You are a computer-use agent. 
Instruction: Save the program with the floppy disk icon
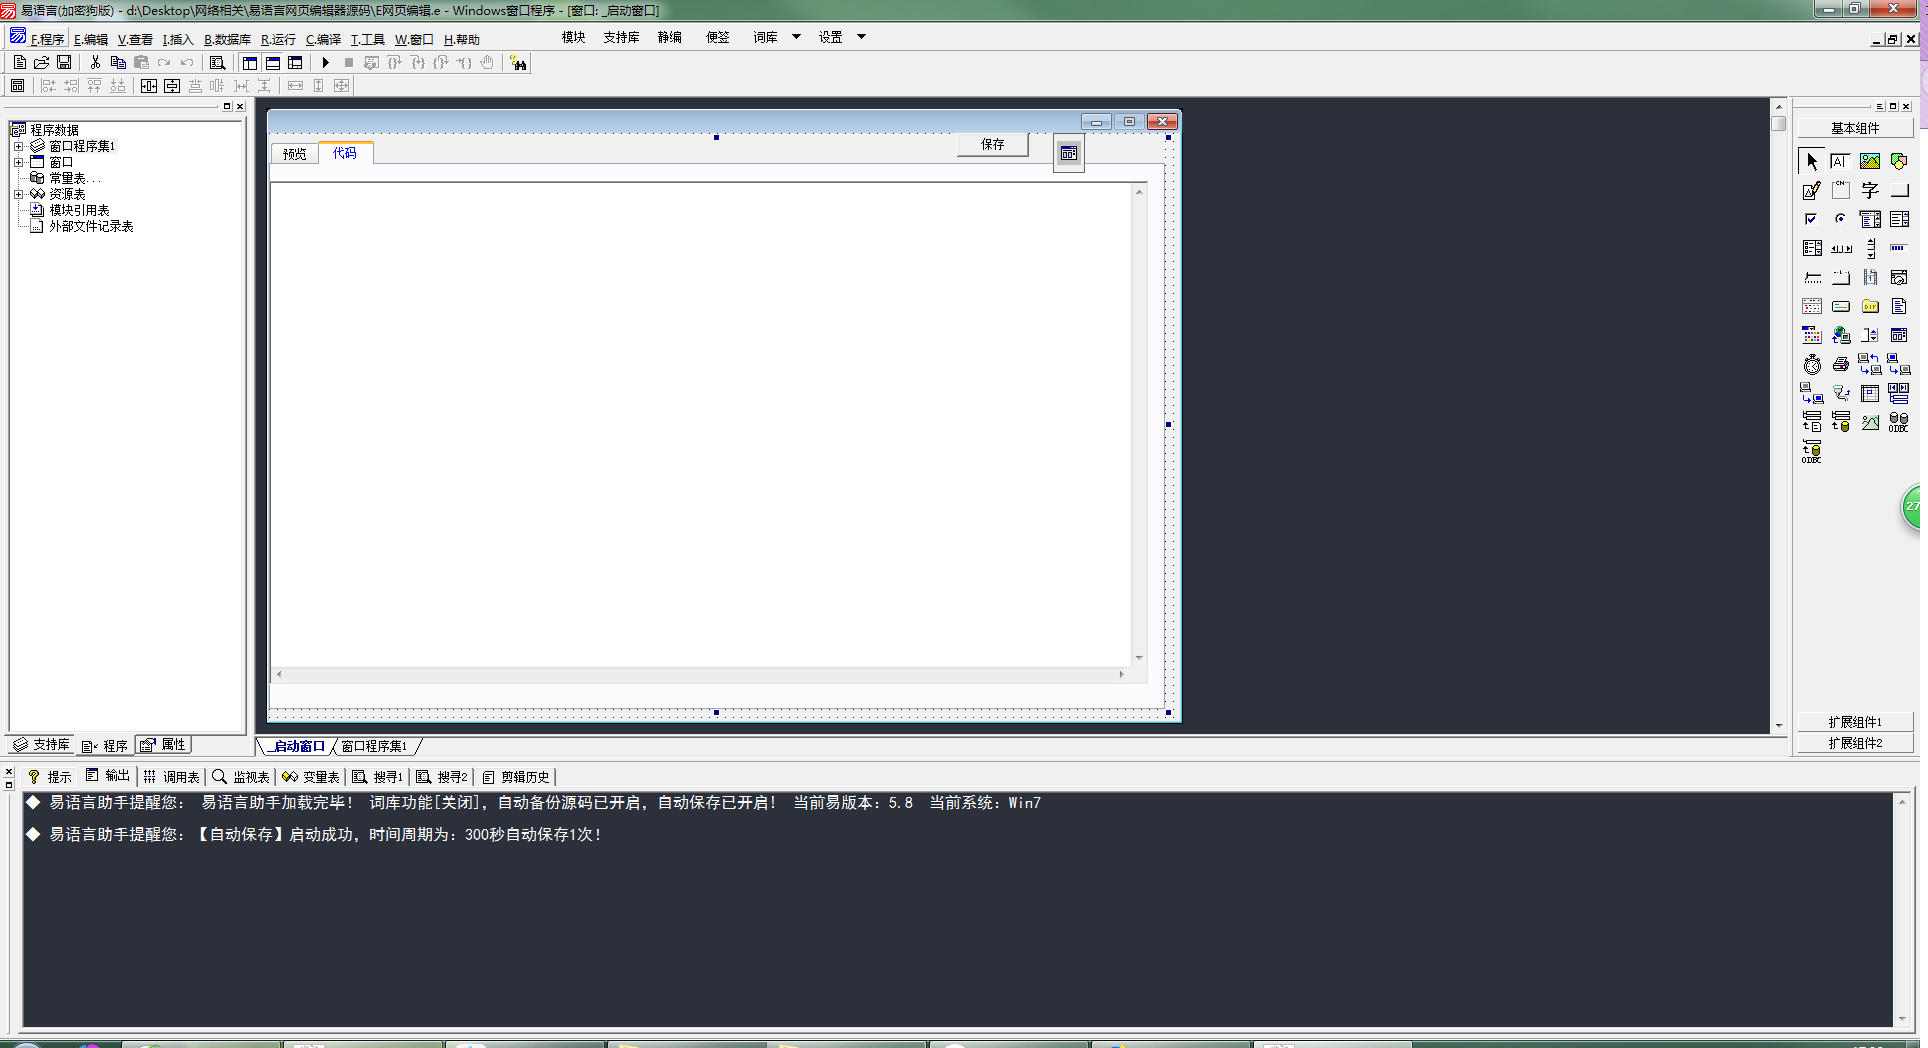(64, 62)
